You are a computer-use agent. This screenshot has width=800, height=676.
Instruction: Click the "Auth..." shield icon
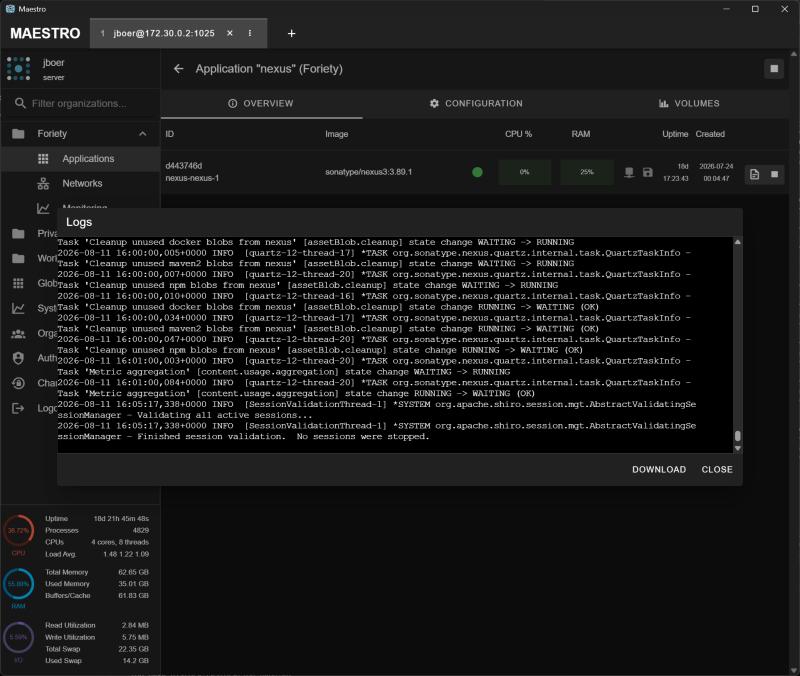coord(18,358)
